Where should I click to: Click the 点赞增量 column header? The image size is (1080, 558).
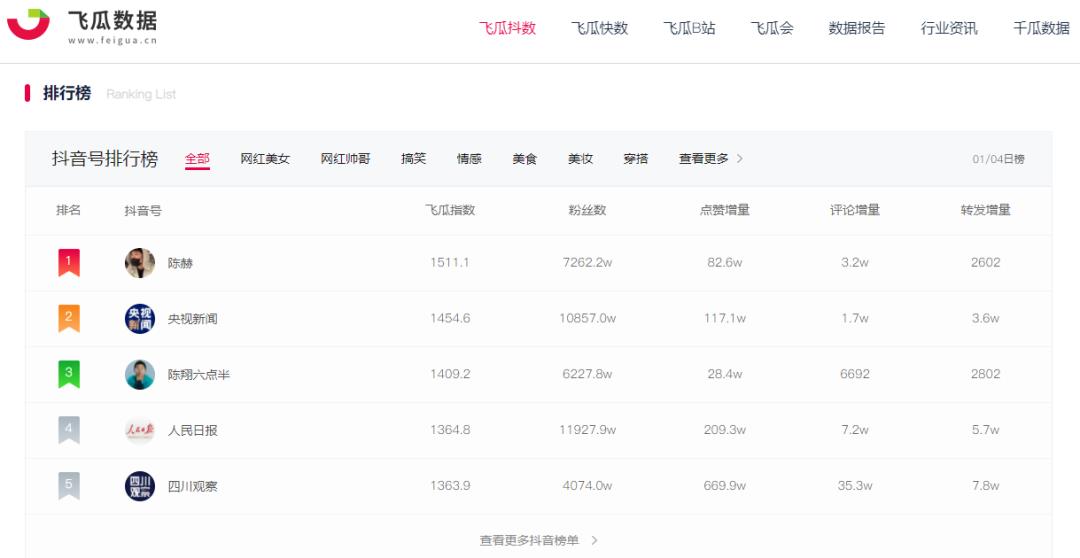(725, 210)
